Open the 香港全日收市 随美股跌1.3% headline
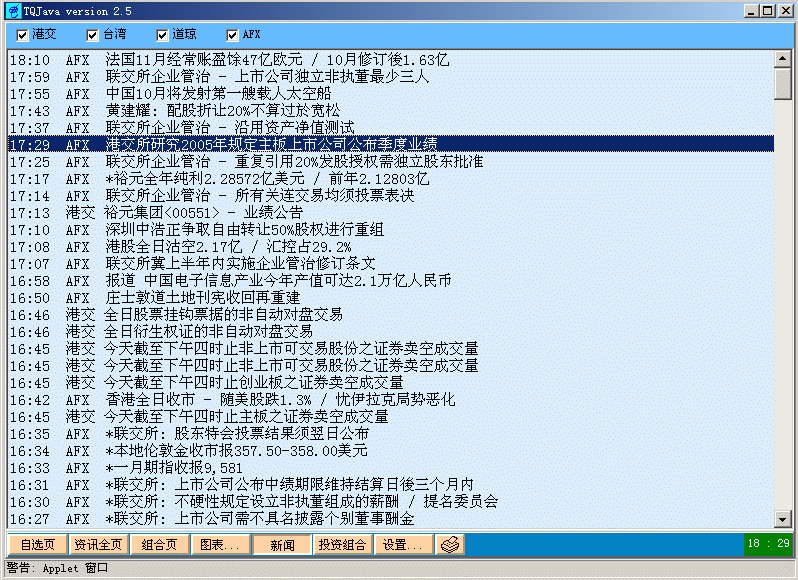 click(391, 400)
